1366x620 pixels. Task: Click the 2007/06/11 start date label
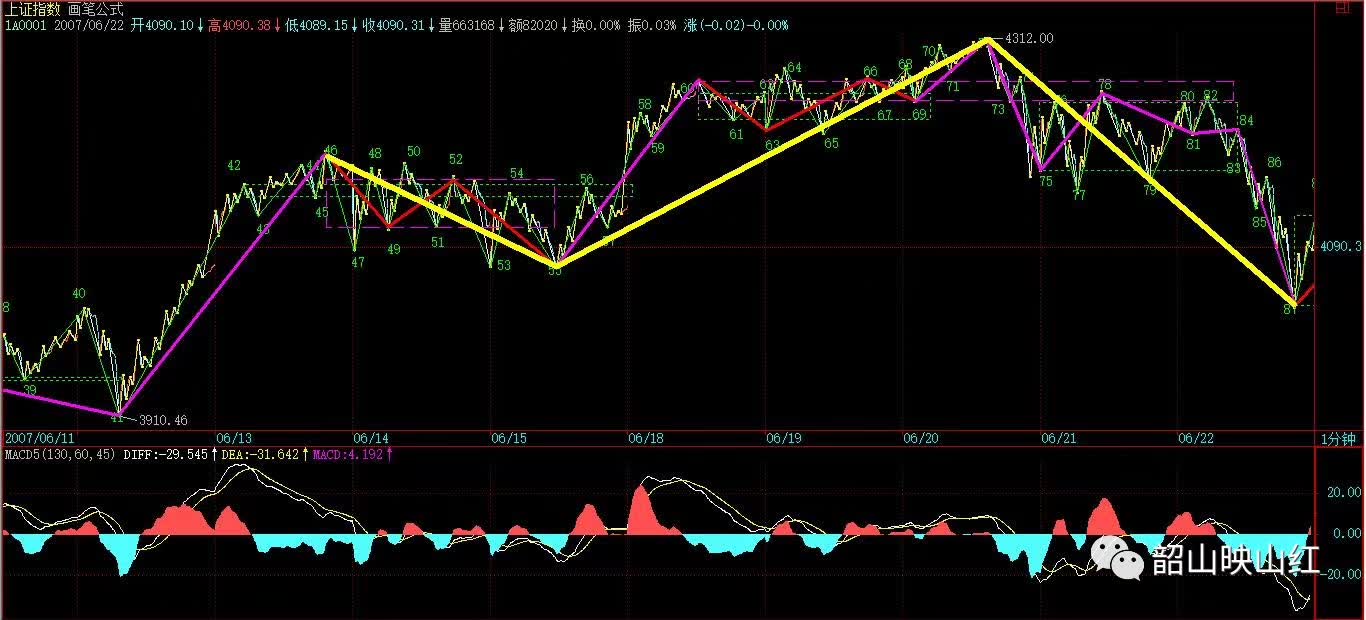pyautogui.click(x=40, y=439)
